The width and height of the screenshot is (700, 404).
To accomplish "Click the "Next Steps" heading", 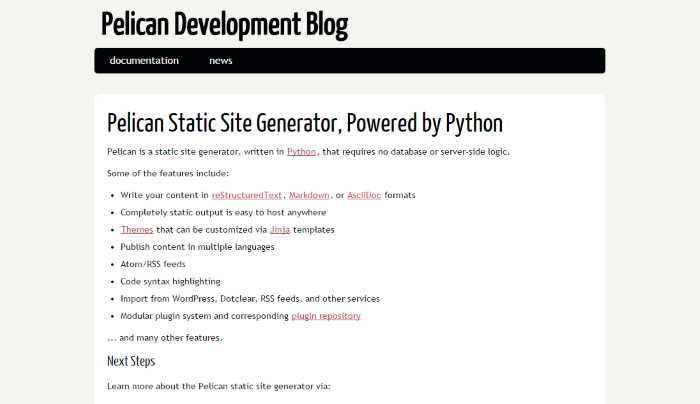I will point(131,361).
